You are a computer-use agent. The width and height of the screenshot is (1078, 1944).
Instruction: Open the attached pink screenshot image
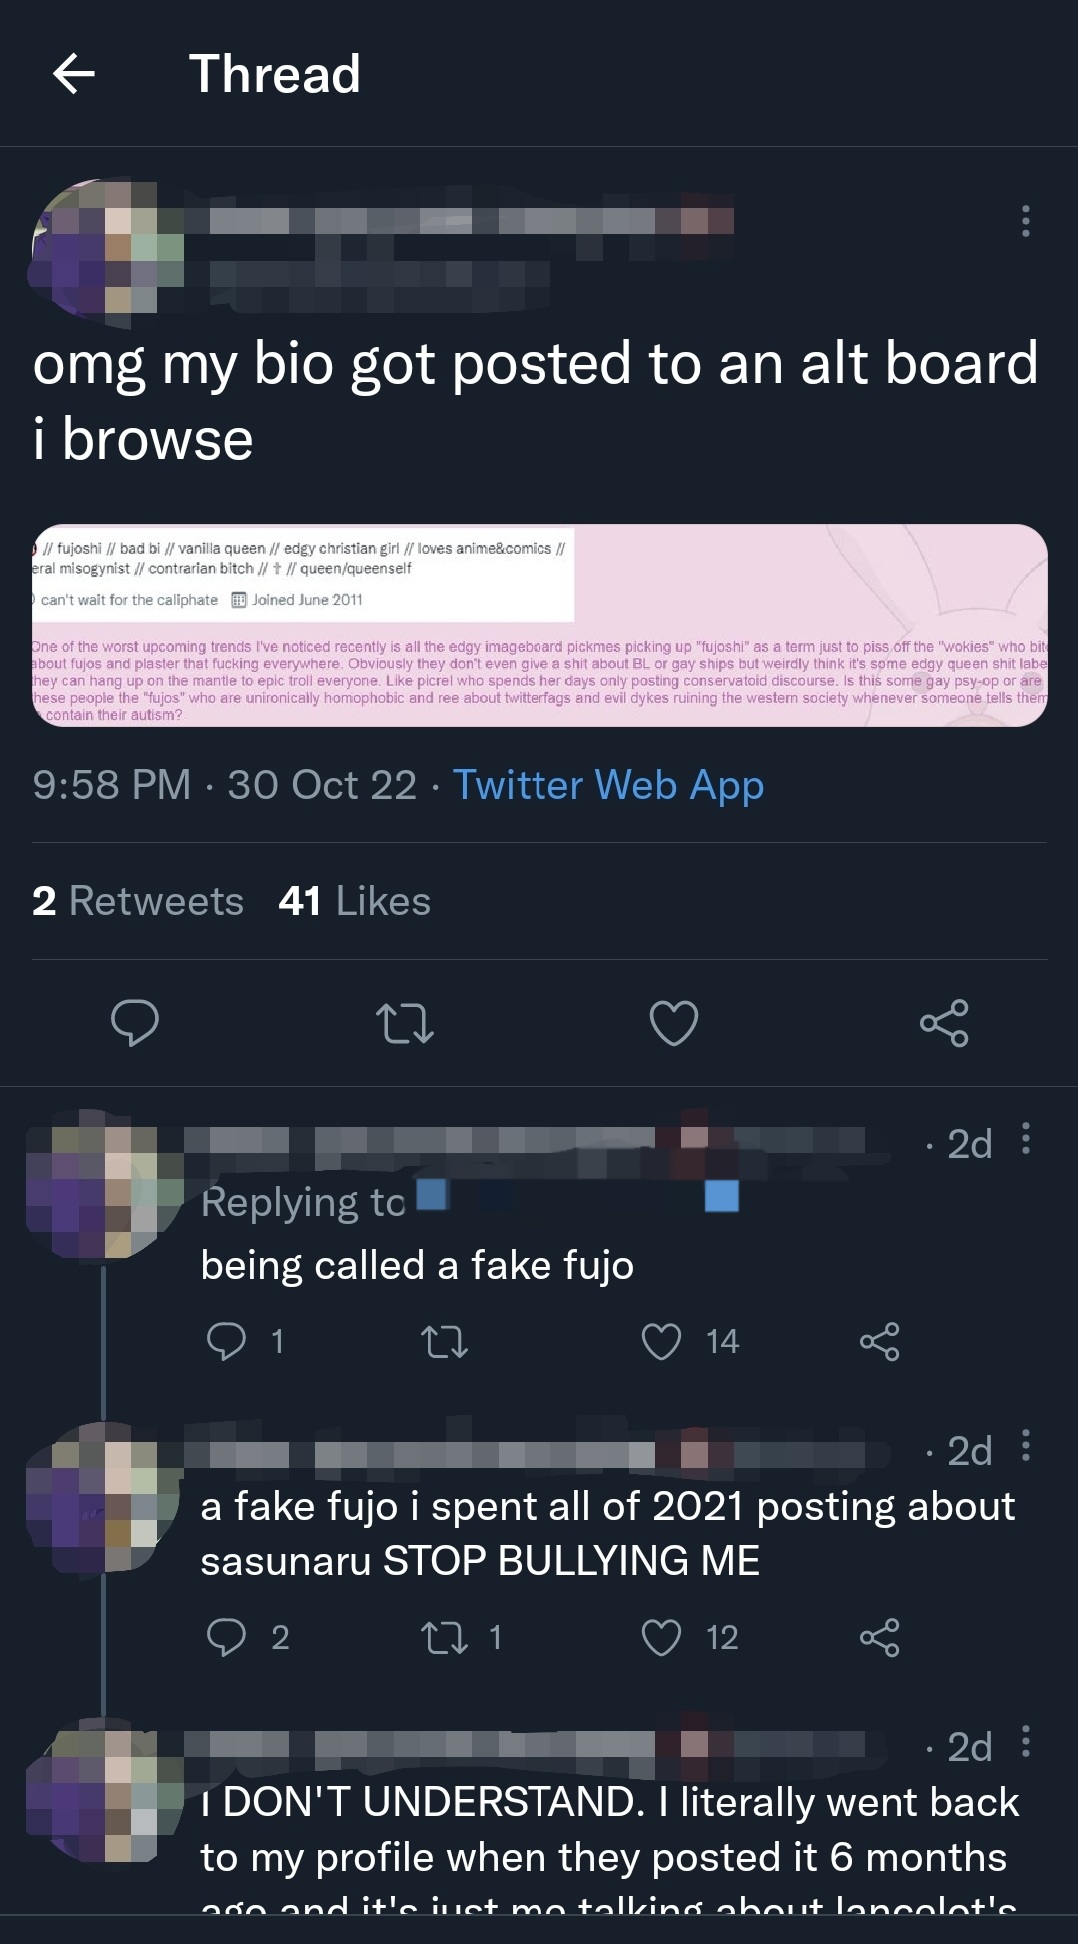tap(540, 625)
